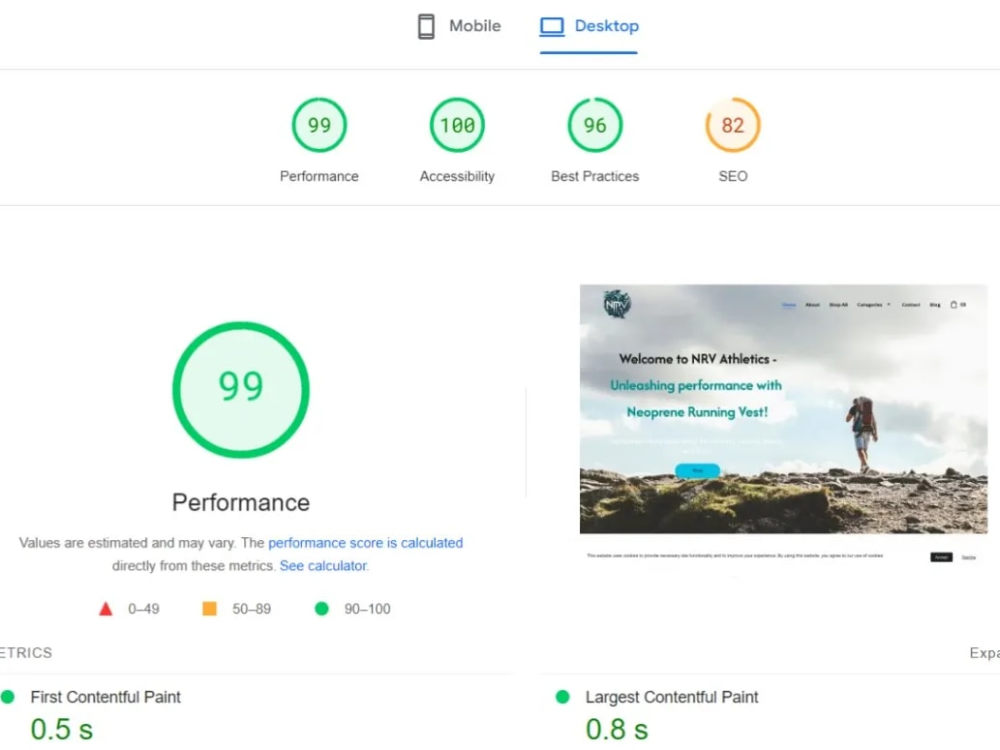
Task: Click the desktop monitor icon
Action: tap(552, 26)
